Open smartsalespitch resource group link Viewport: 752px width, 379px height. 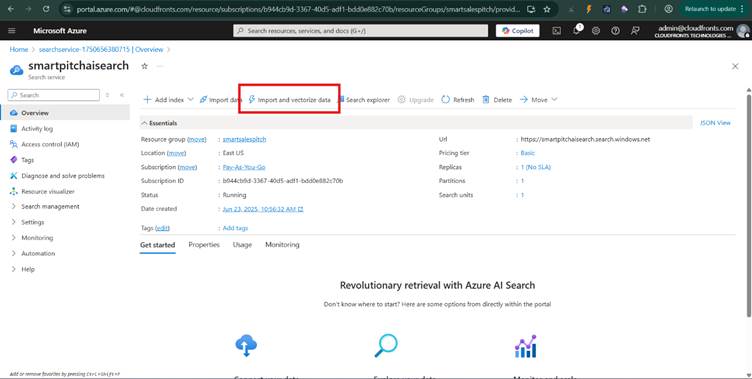(x=244, y=139)
